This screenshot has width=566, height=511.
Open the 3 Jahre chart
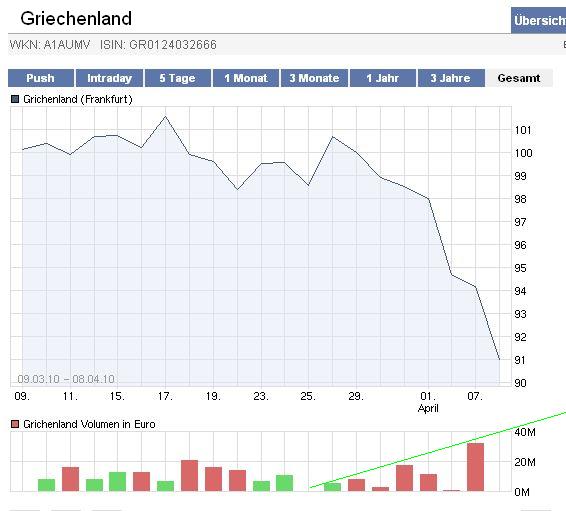[451, 78]
